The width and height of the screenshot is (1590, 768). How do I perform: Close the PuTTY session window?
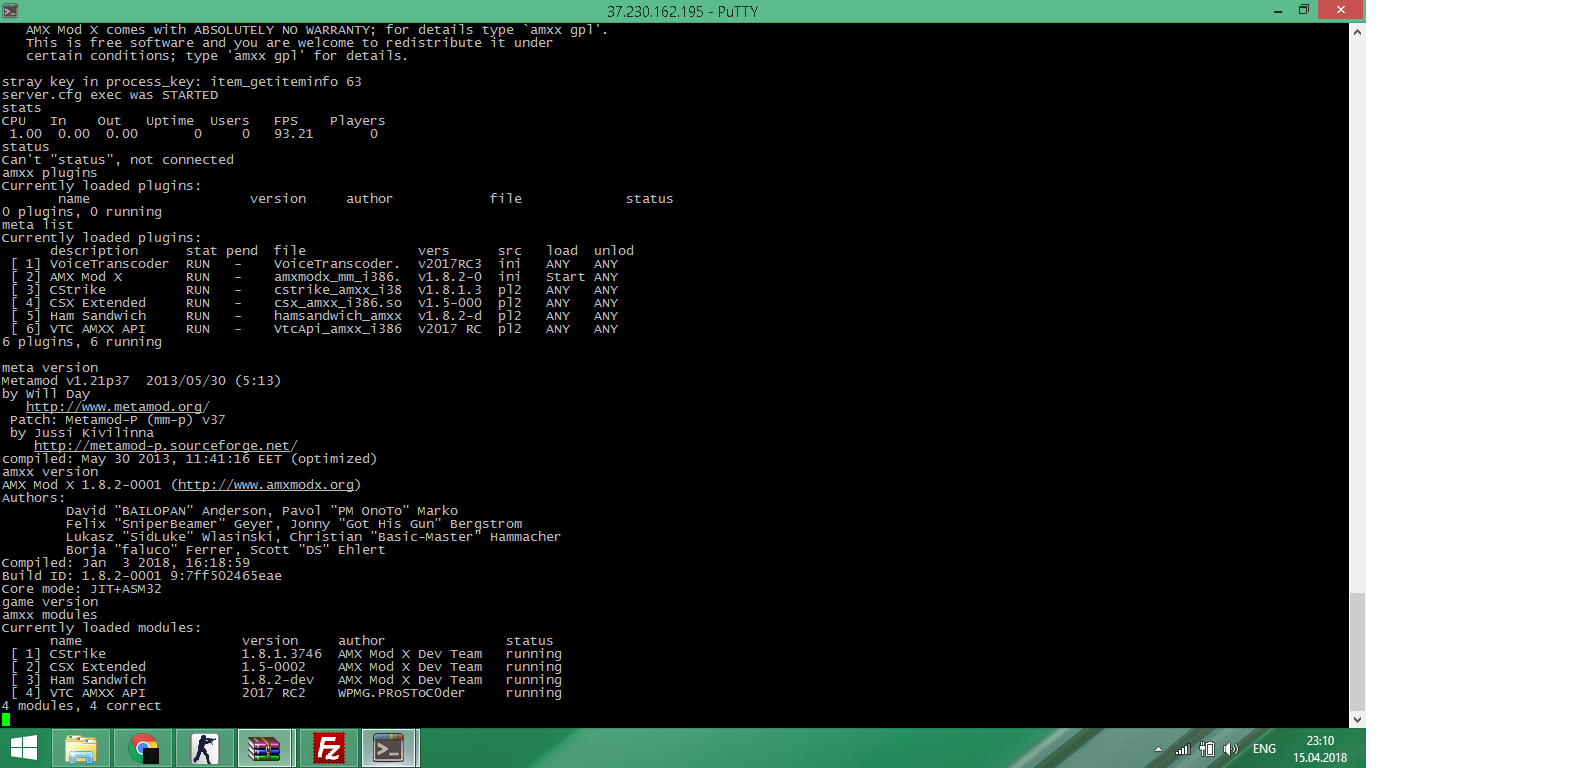1341,10
